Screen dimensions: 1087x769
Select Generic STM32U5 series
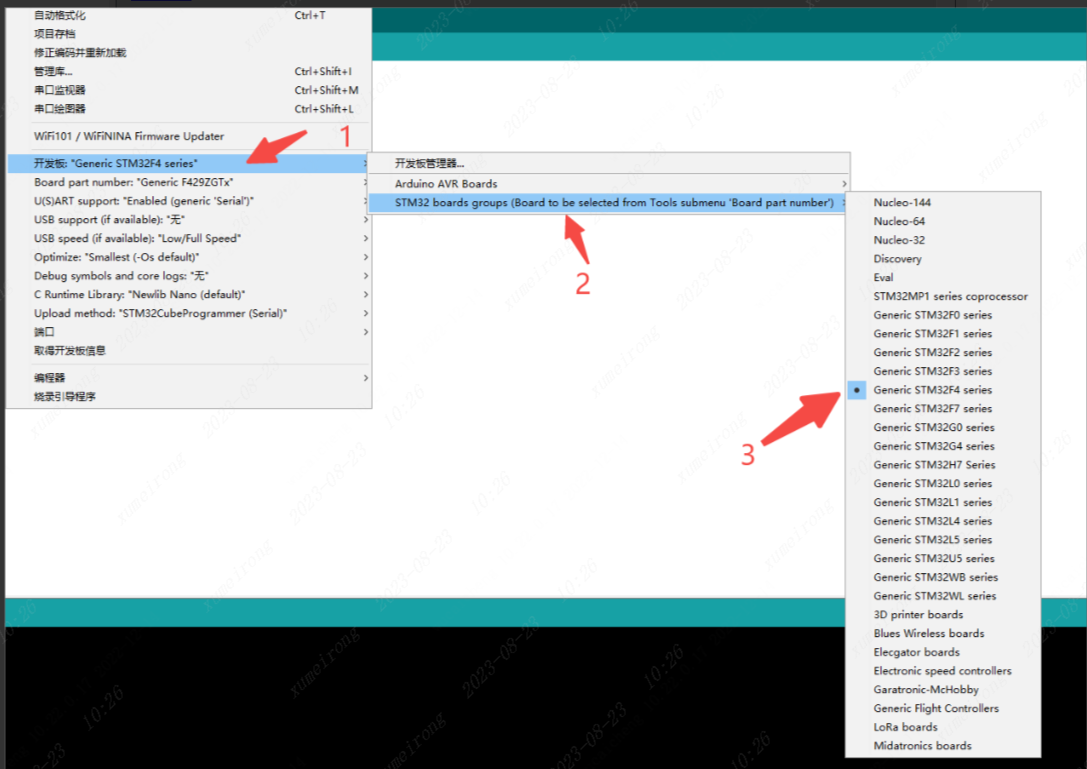[943, 558]
